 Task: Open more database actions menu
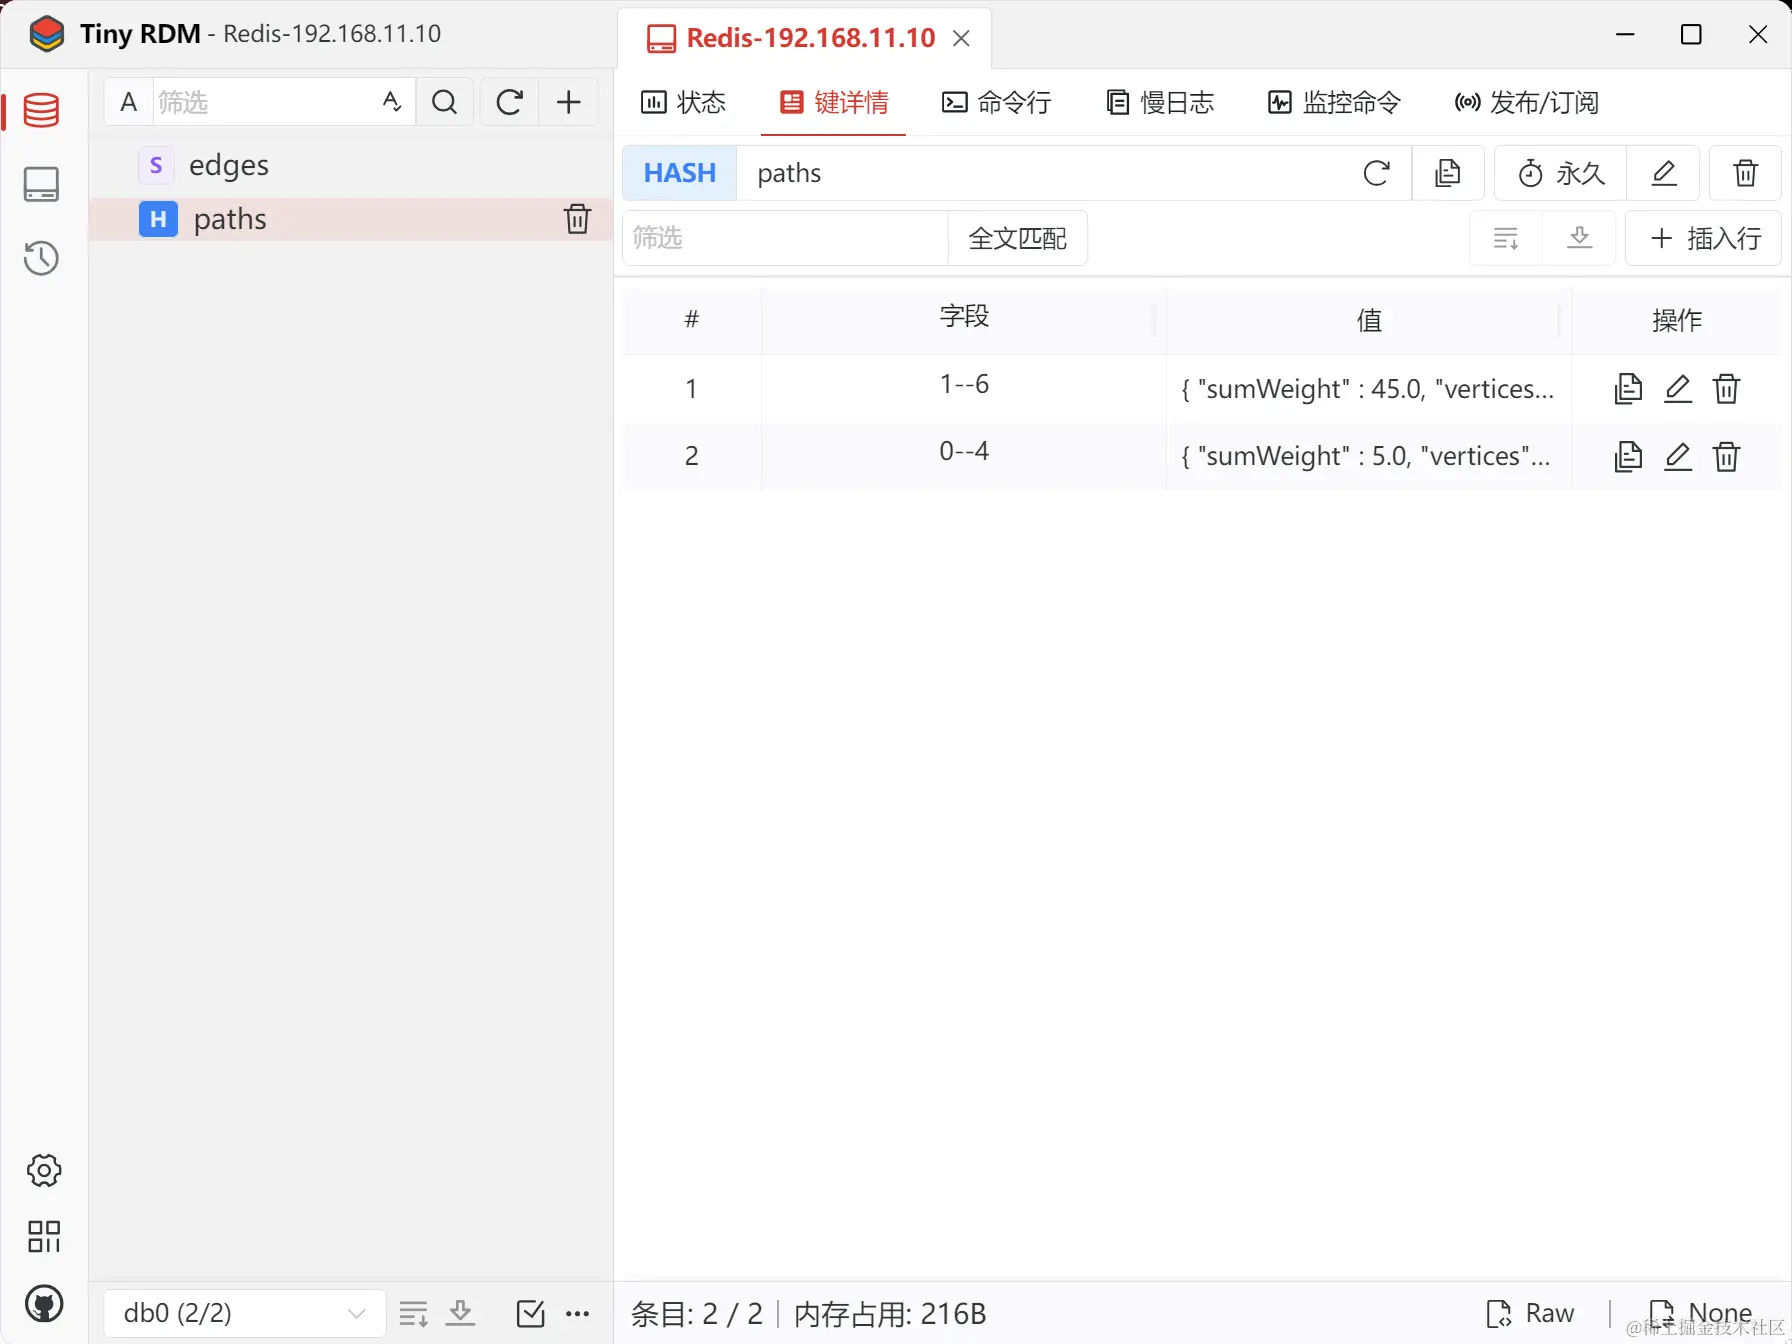point(578,1313)
